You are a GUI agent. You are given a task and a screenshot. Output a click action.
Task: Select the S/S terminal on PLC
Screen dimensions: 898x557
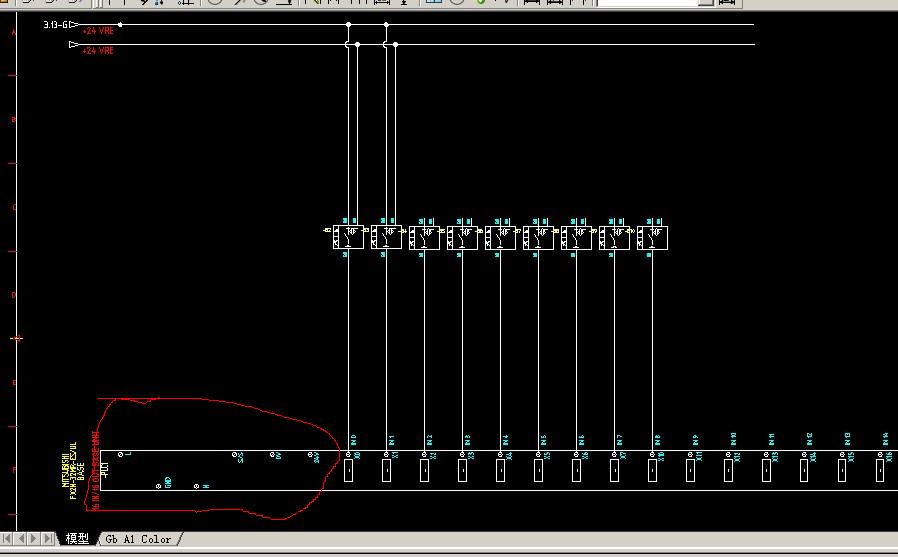click(235, 455)
